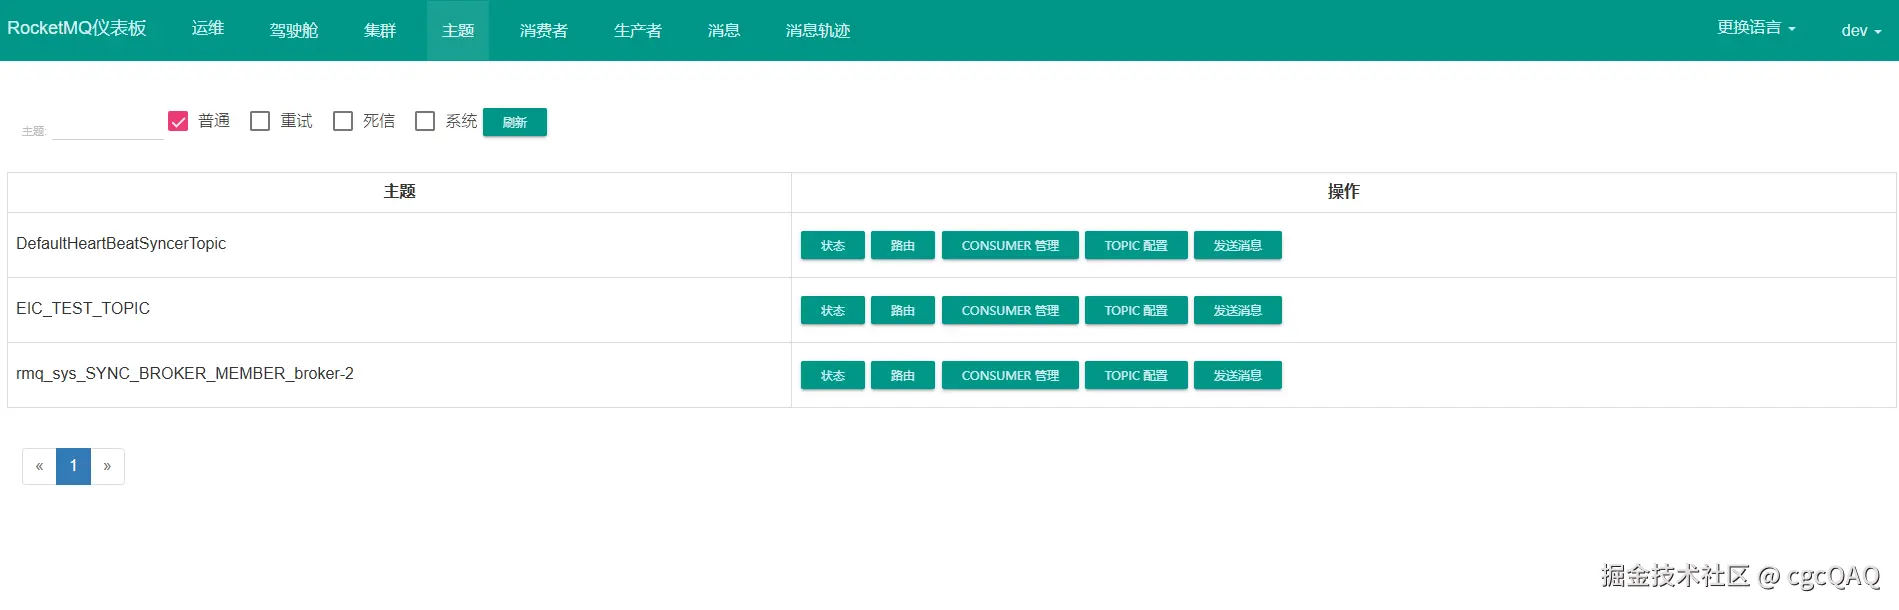Open TOPIC 配置 for EIC_TEST_TOPIC

pos(1136,310)
